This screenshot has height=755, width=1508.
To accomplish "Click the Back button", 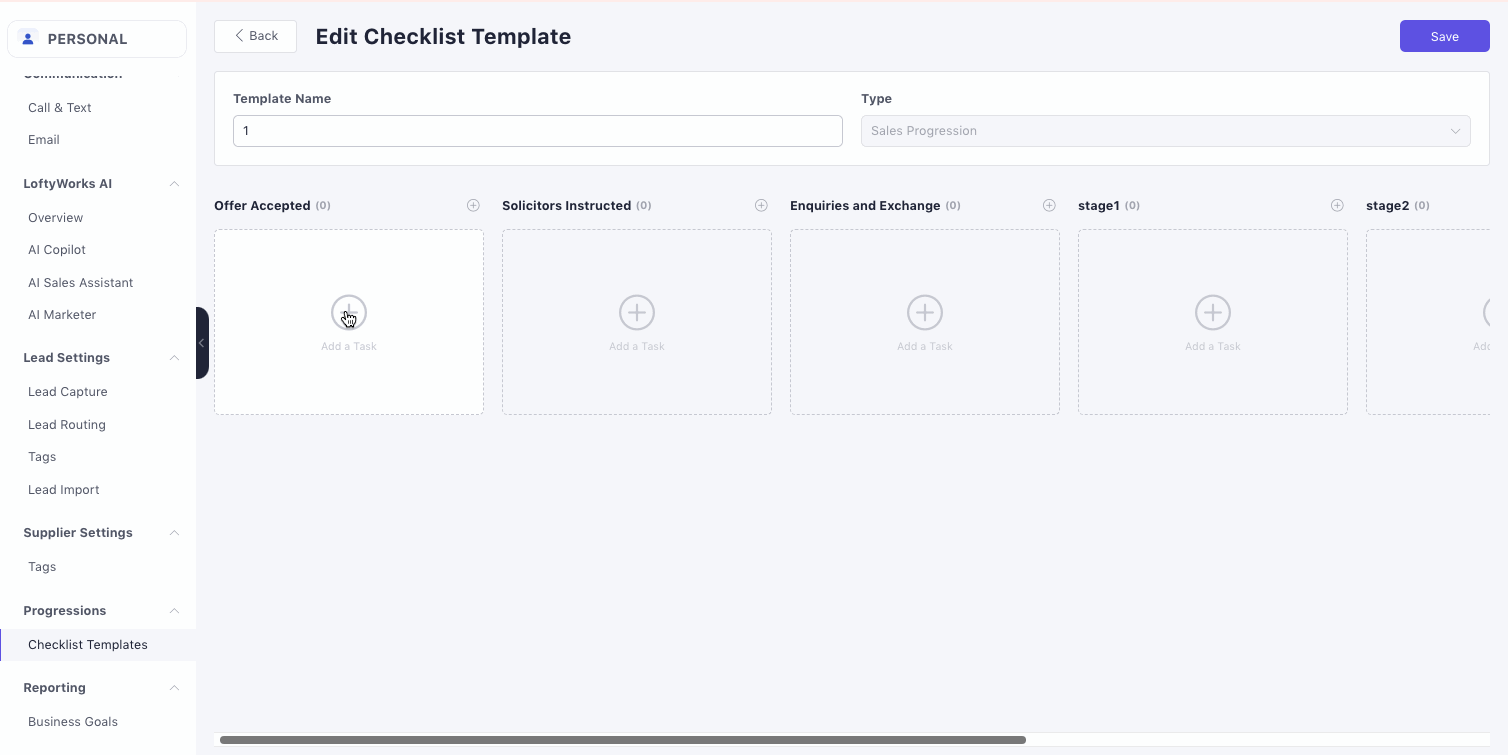I will tap(255, 36).
